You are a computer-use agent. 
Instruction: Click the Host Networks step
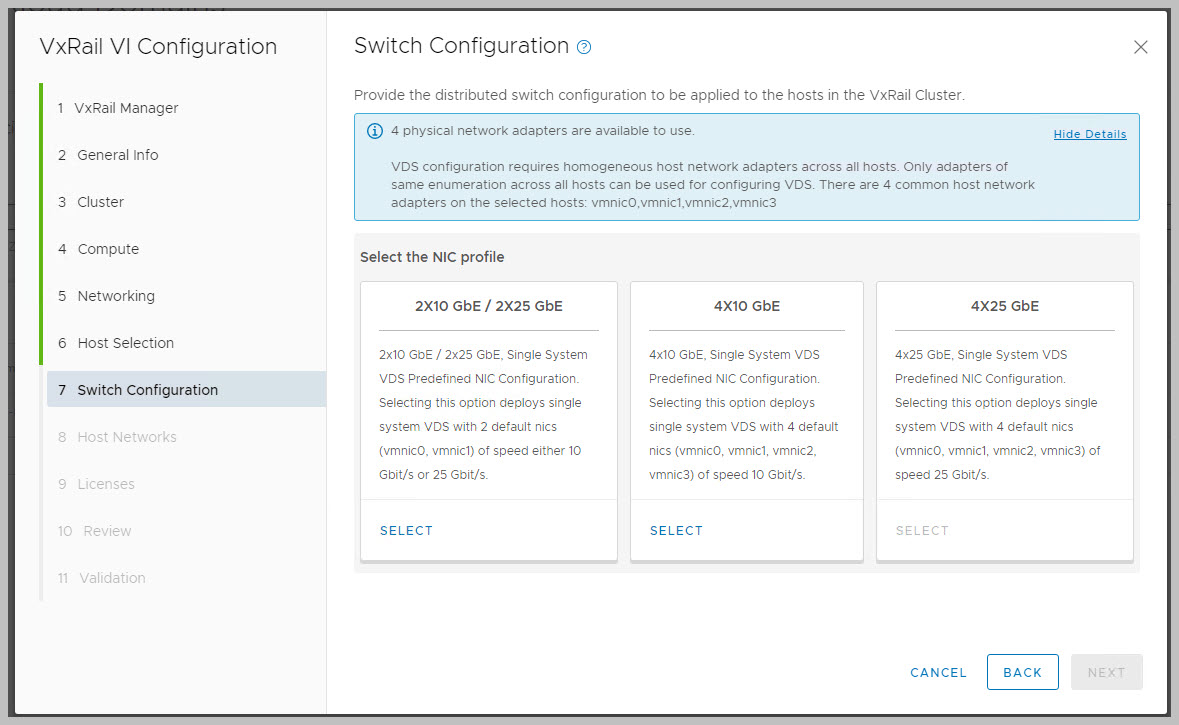126,437
